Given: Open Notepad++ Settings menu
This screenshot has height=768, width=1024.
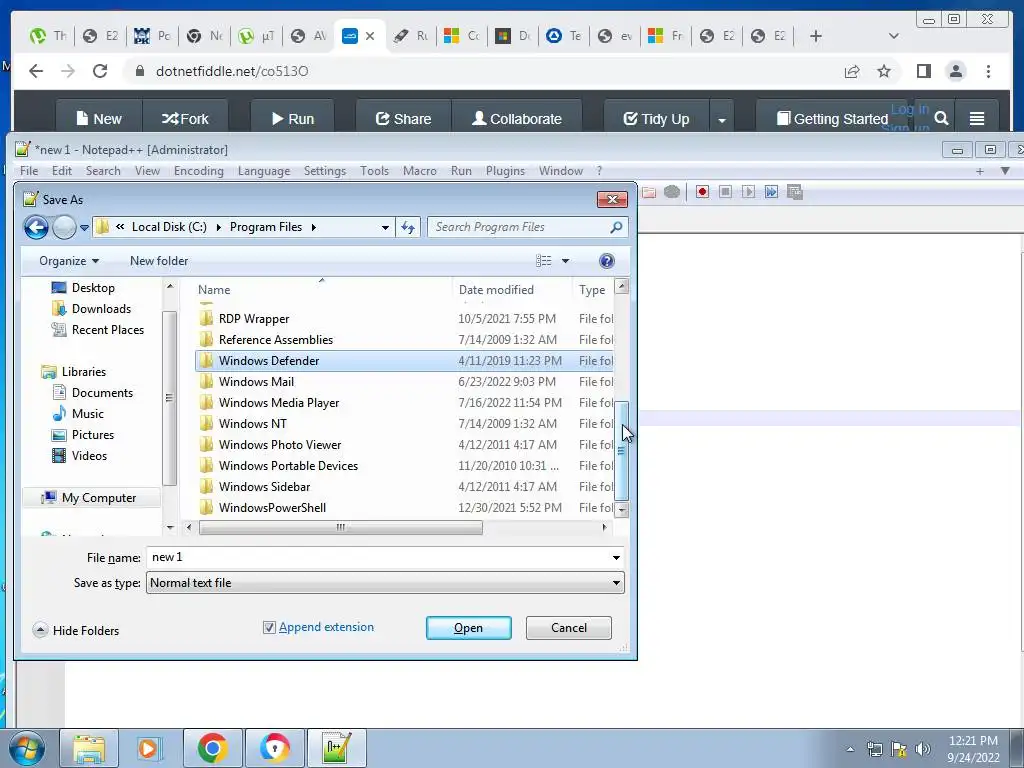Looking at the screenshot, I should click(325, 171).
